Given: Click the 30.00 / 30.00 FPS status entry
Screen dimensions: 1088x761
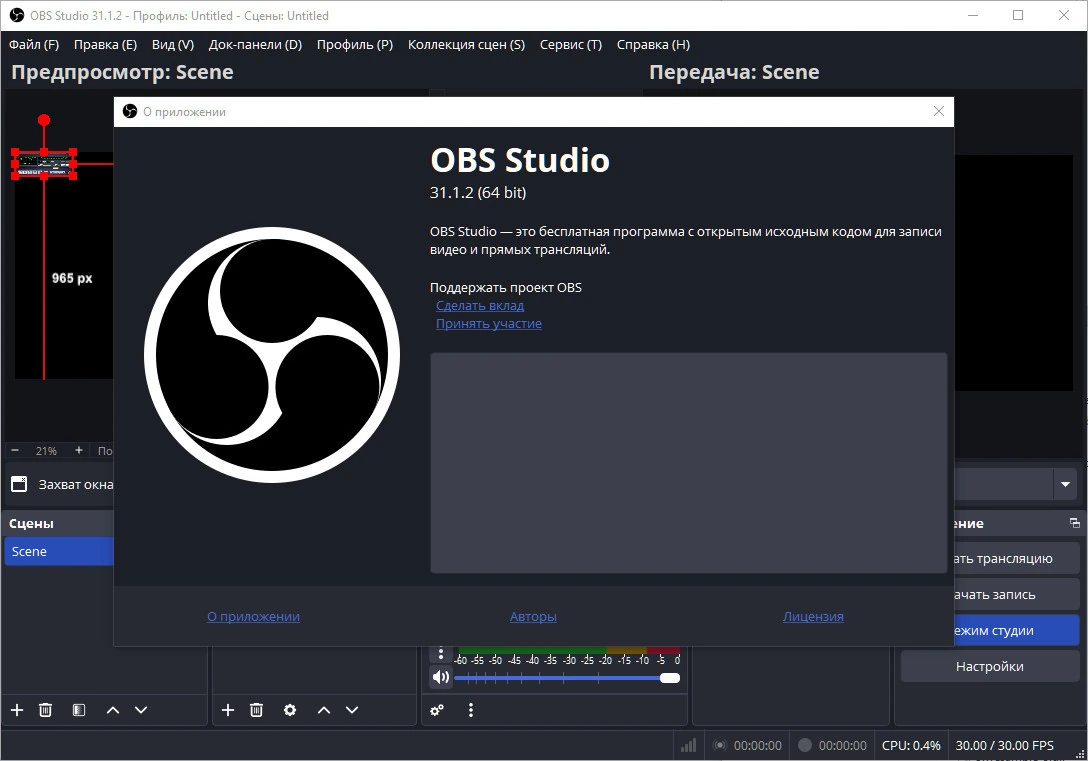Looking at the screenshot, I should point(1004,745).
